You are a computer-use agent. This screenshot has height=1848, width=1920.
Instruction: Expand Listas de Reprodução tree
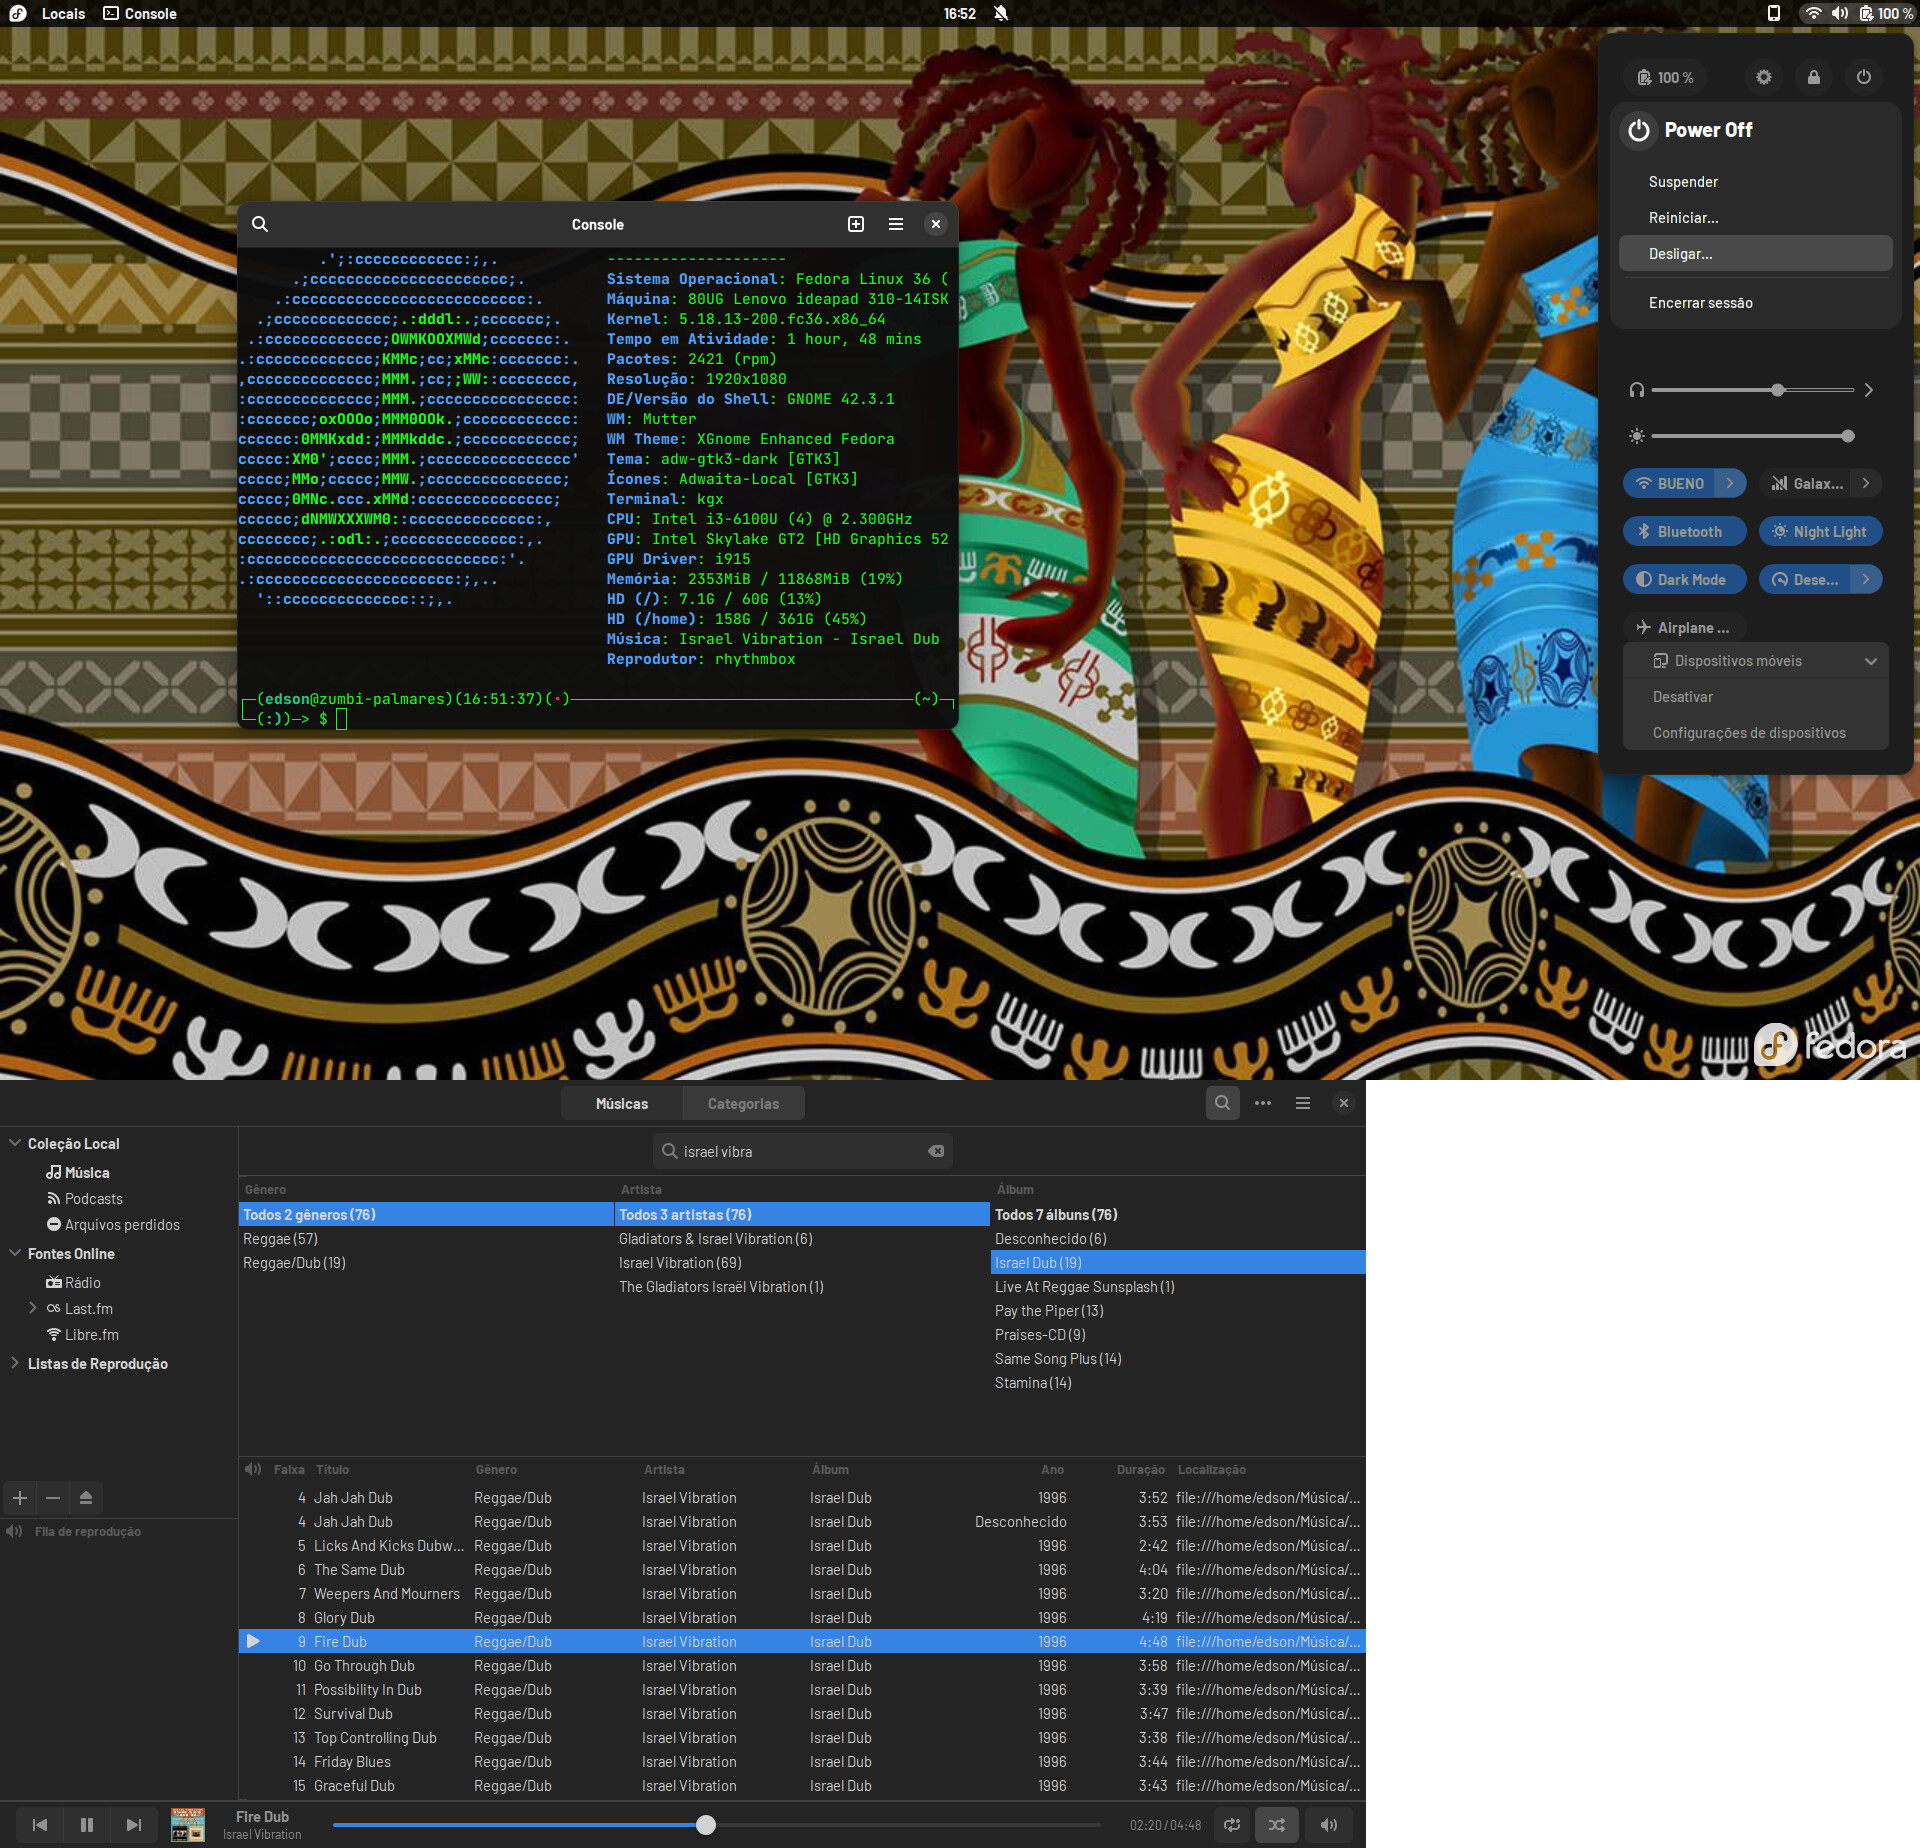click(15, 1363)
